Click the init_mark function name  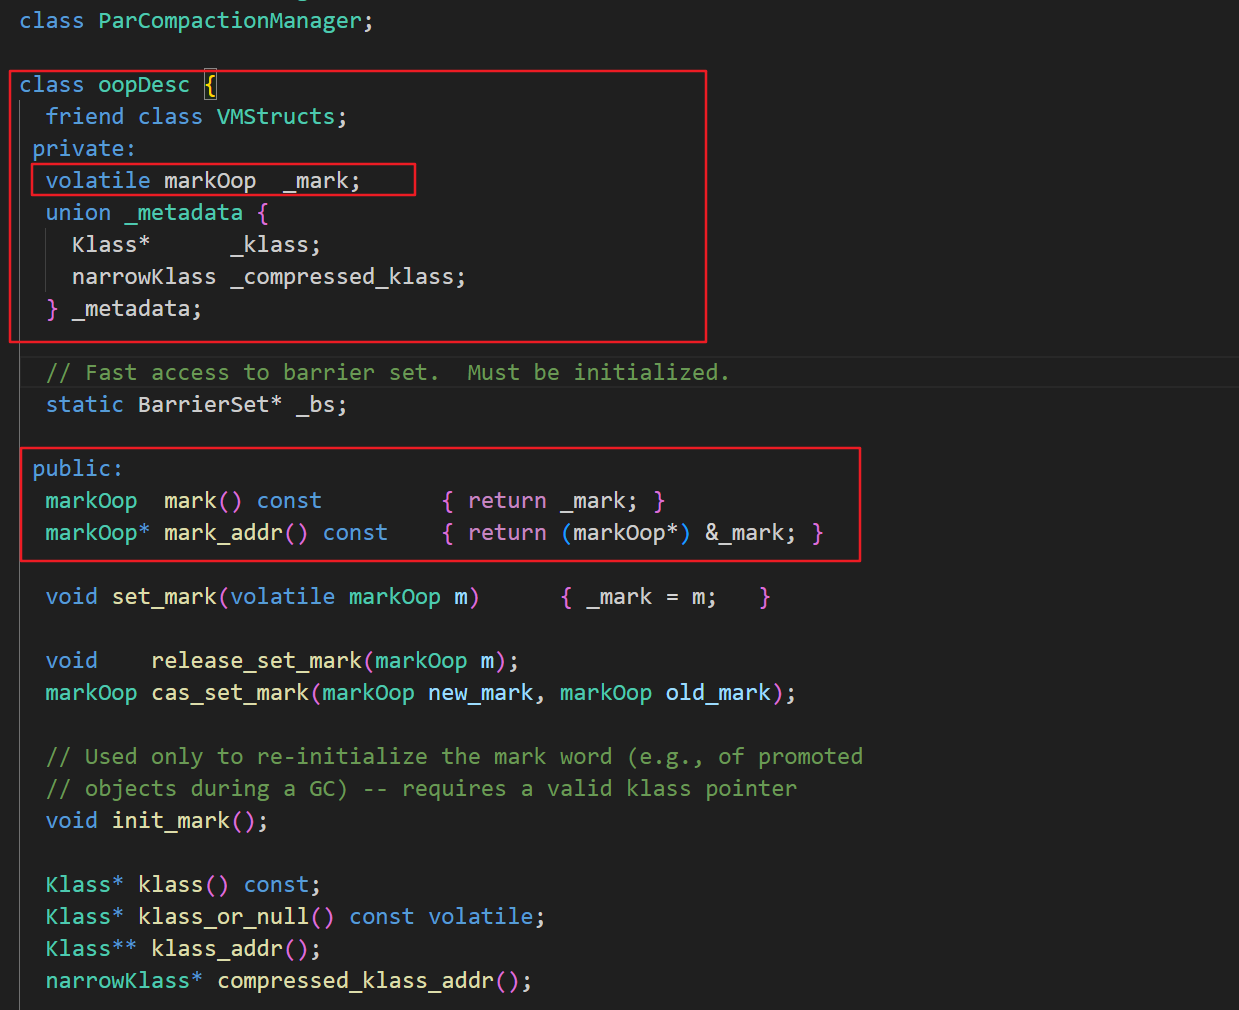coord(170,821)
